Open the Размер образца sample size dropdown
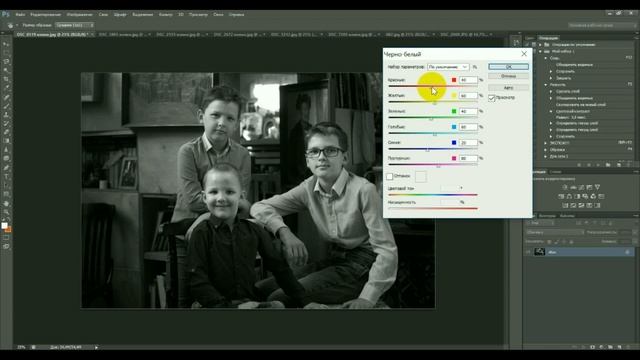The width and height of the screenshot is (640, 360). [74, 25]
